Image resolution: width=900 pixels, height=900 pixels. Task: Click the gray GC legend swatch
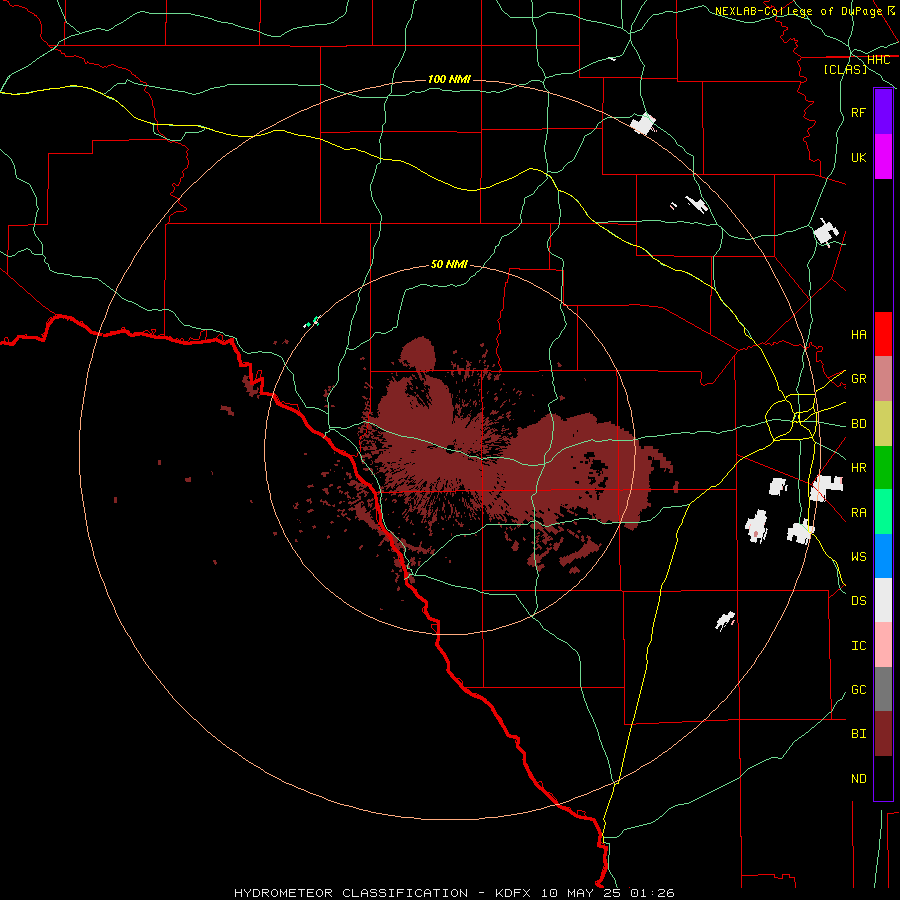click(883, 689)
